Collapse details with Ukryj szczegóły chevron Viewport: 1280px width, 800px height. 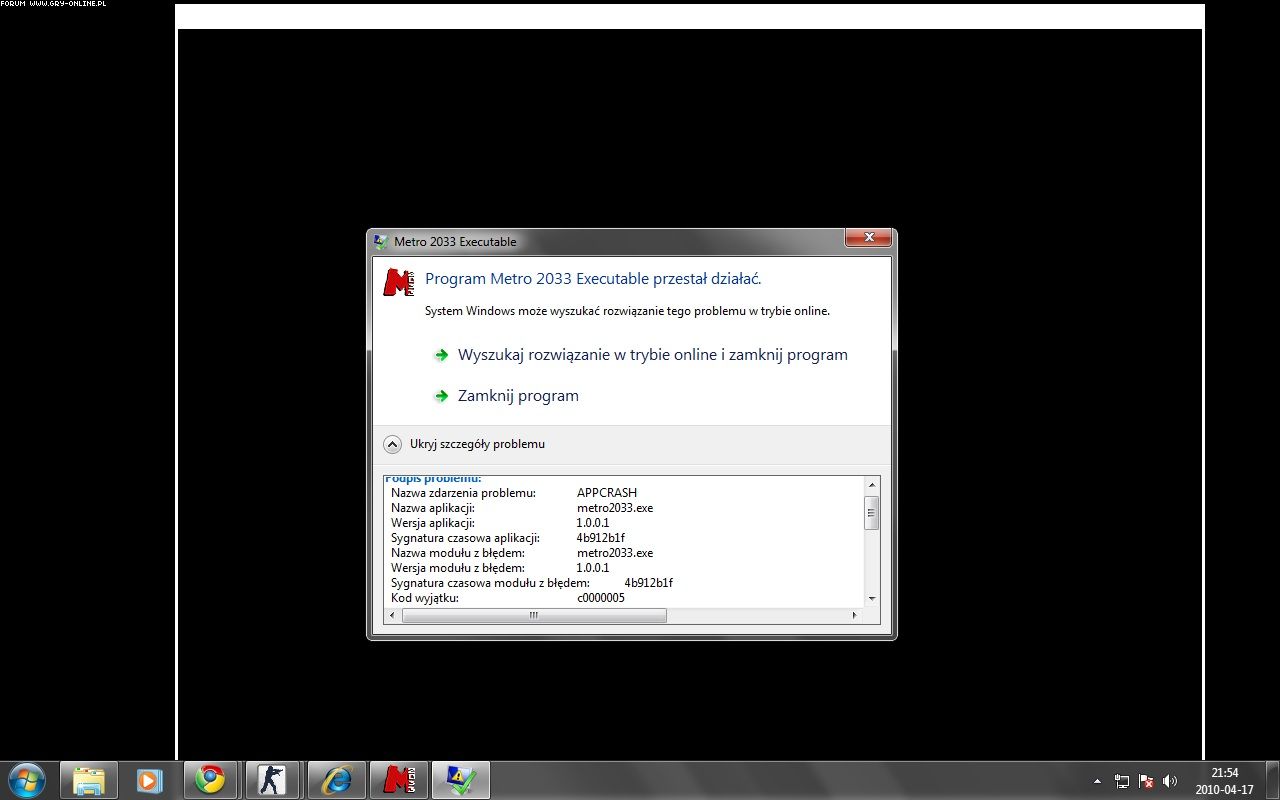tap(392, 444)
